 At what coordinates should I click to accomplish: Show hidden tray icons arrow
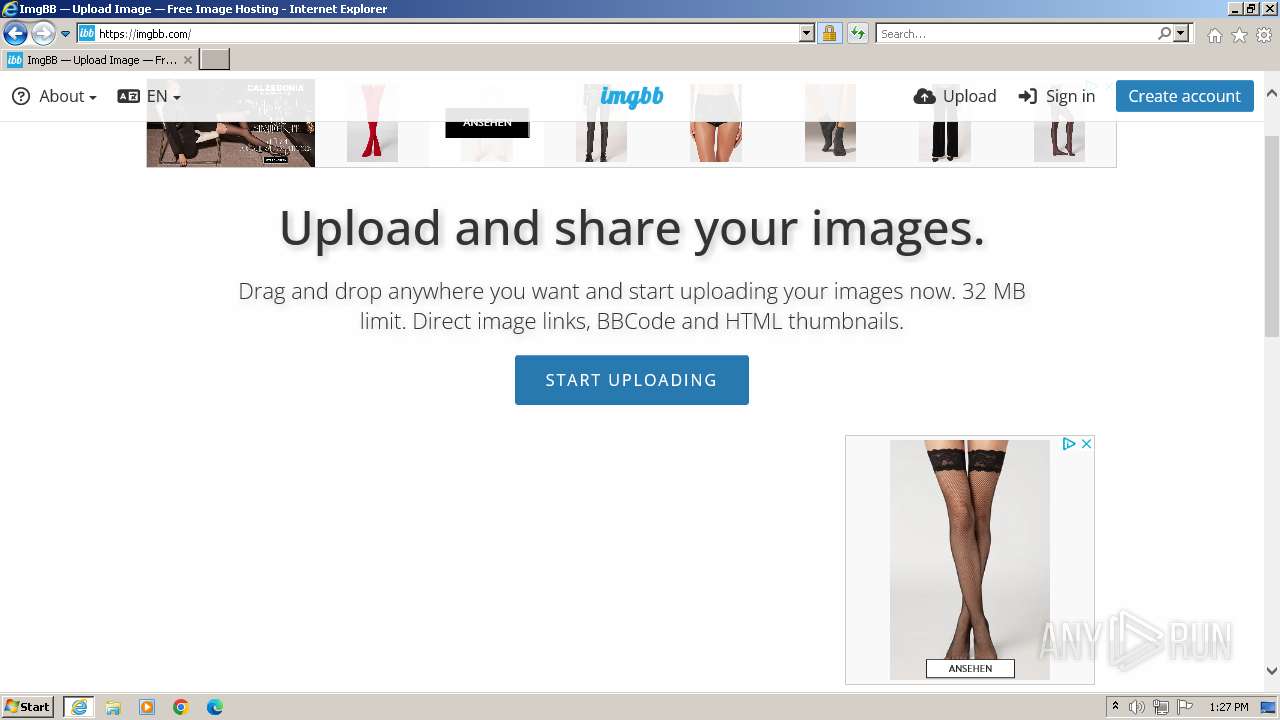pyautogui.click(x=1115, y=707)
